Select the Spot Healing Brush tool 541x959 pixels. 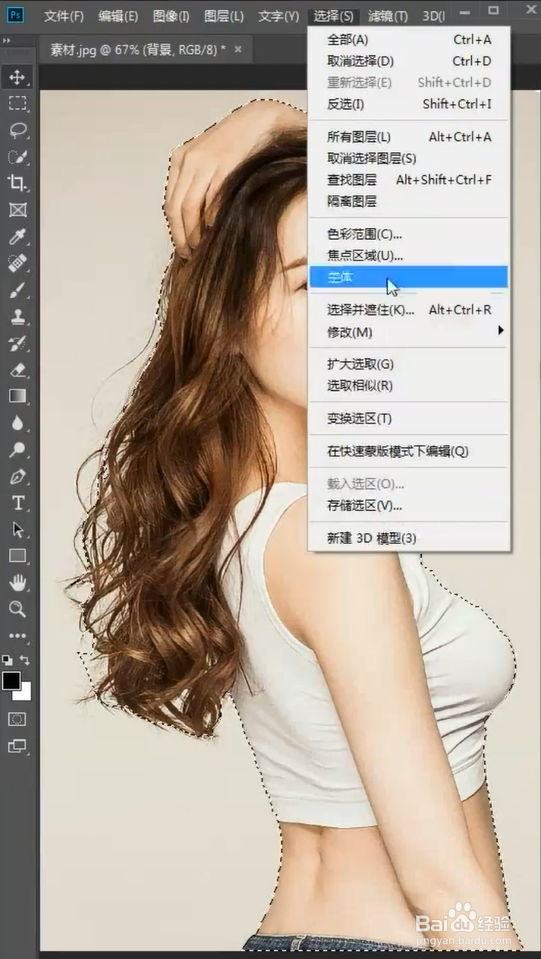click(17, 263)
